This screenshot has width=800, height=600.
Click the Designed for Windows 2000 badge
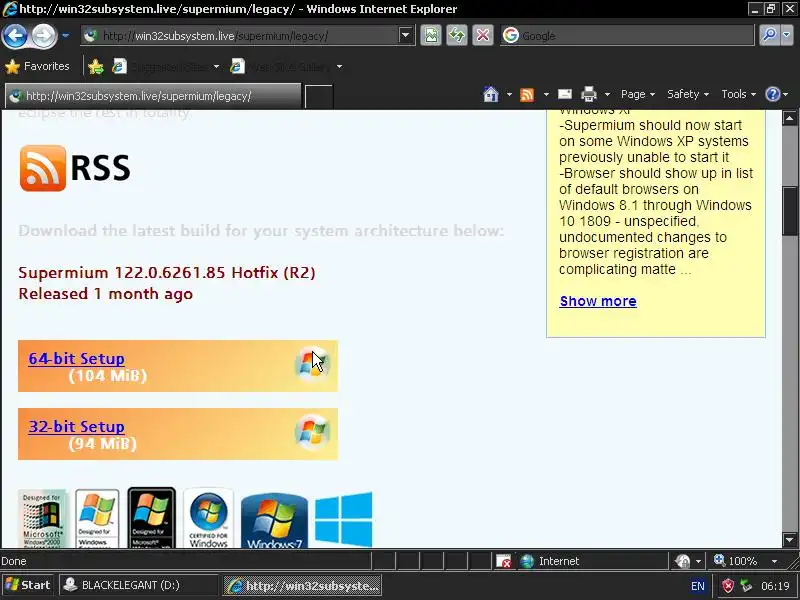43,518
